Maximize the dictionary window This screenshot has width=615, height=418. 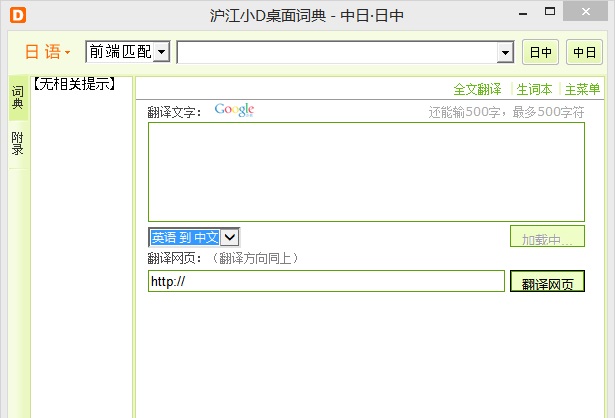[550, 12]
